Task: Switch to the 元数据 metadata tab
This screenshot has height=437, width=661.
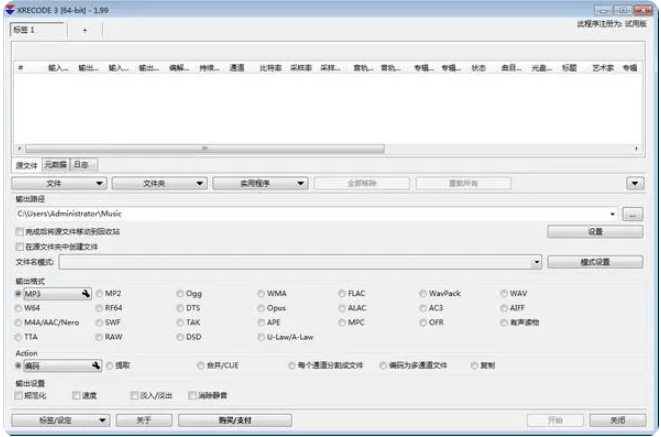Action: coord(56,164)
